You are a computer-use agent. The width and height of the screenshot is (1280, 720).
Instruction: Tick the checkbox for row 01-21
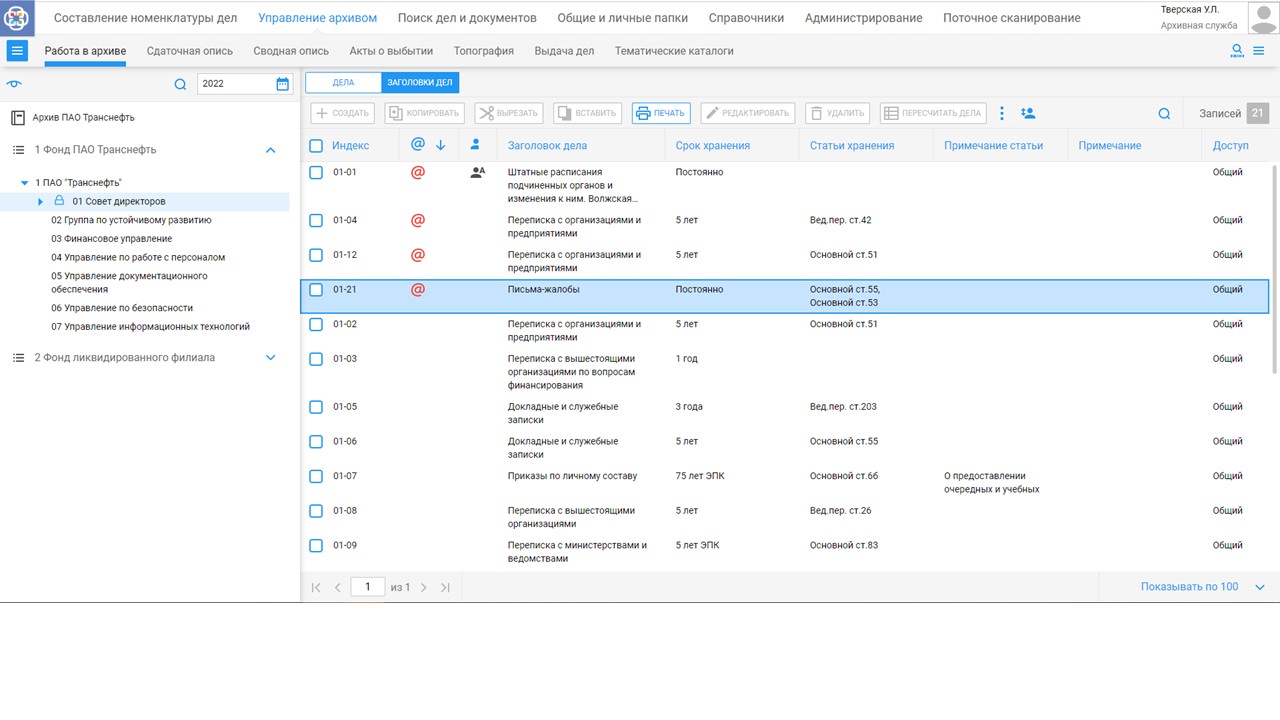pyautogui.click(x=316, y=290)
